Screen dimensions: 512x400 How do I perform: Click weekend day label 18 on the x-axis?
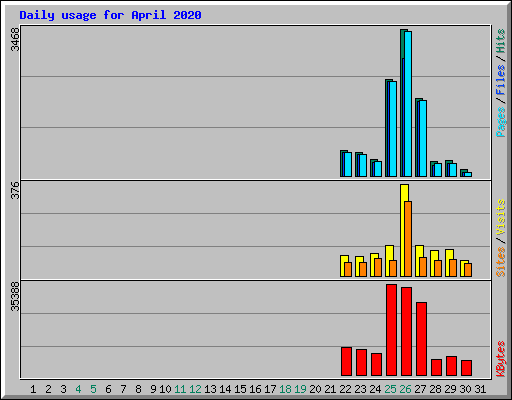pos(285,389)
